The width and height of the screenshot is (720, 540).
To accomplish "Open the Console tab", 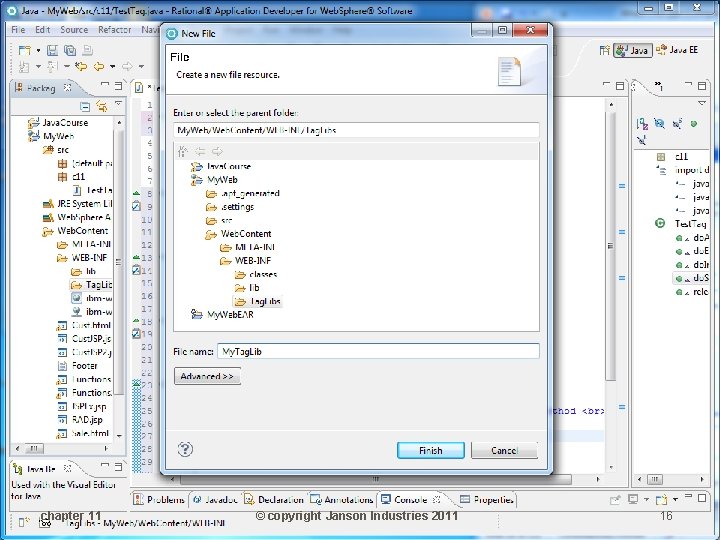I will tap(411, 499).
